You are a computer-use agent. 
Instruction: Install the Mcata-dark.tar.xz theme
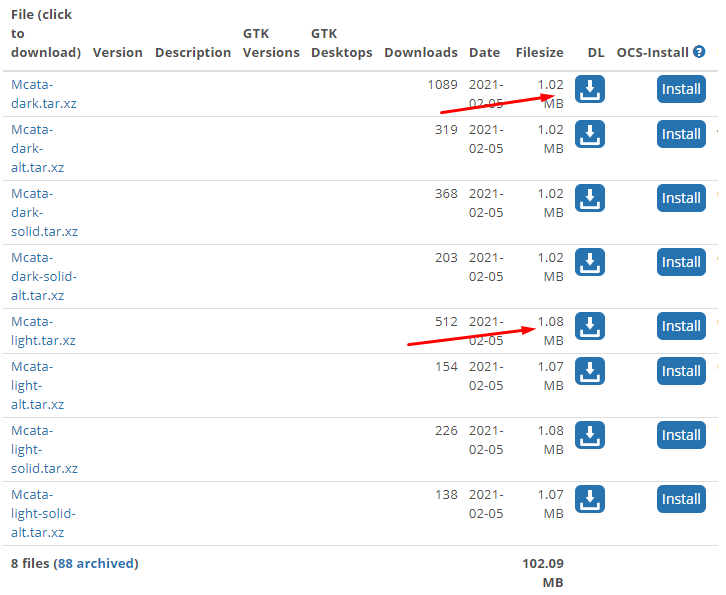(x=681, y=89)
